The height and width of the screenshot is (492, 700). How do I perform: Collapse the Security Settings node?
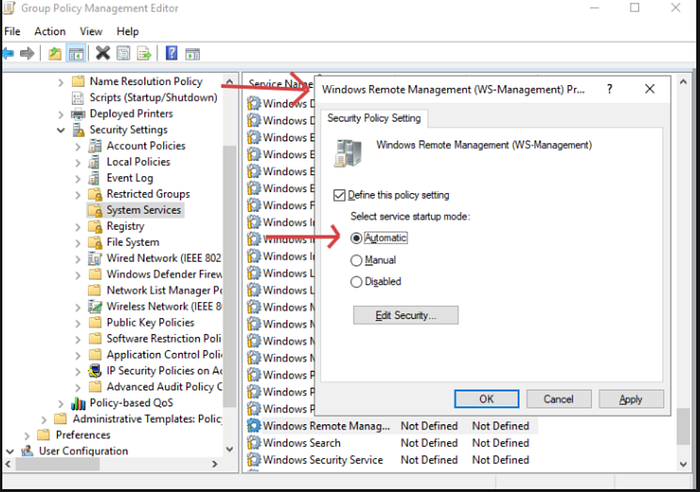coord(61,130)
